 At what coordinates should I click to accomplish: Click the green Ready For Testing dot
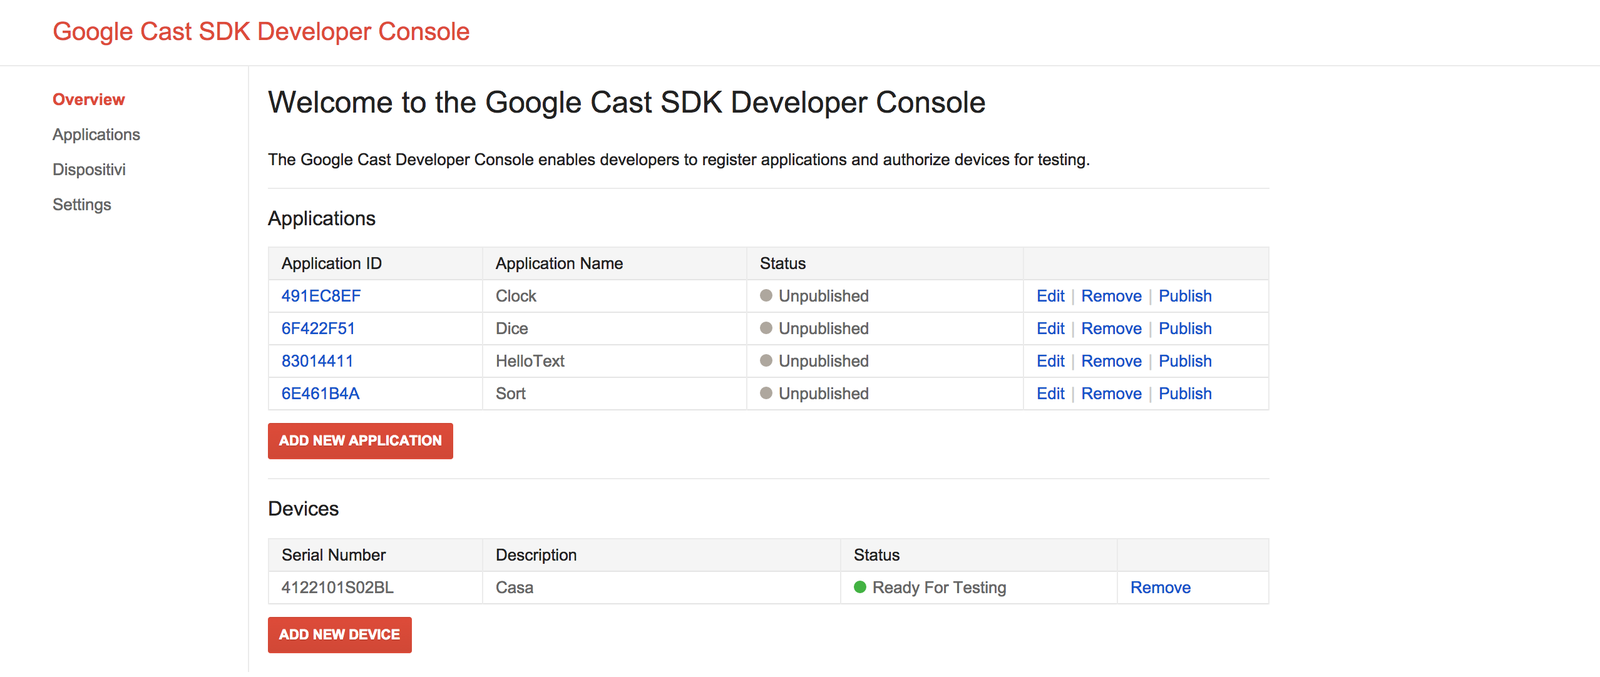pyautogui.click(x=860, y=587)
